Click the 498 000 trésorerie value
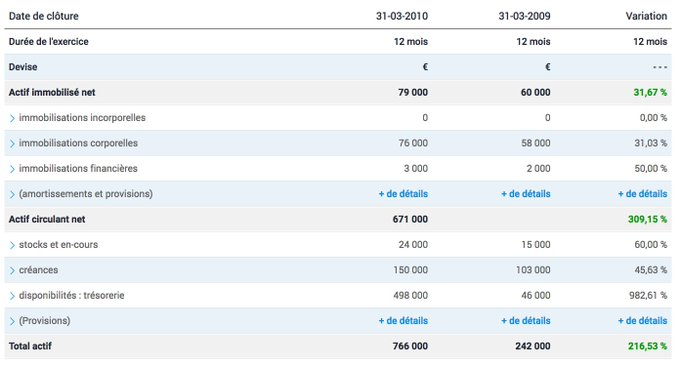Screen dimensions: 680x367 410,295
